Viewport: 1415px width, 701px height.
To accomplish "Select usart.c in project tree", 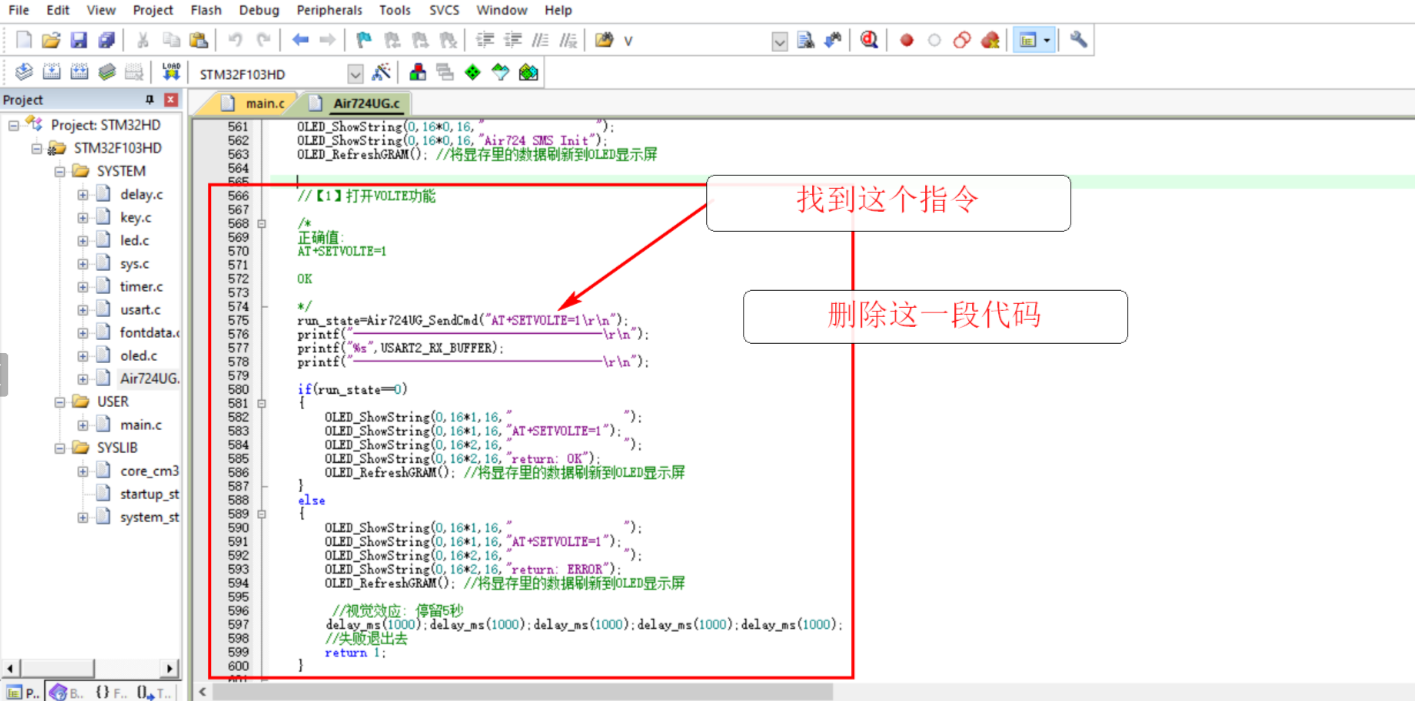I will click(x=140, y=309).
